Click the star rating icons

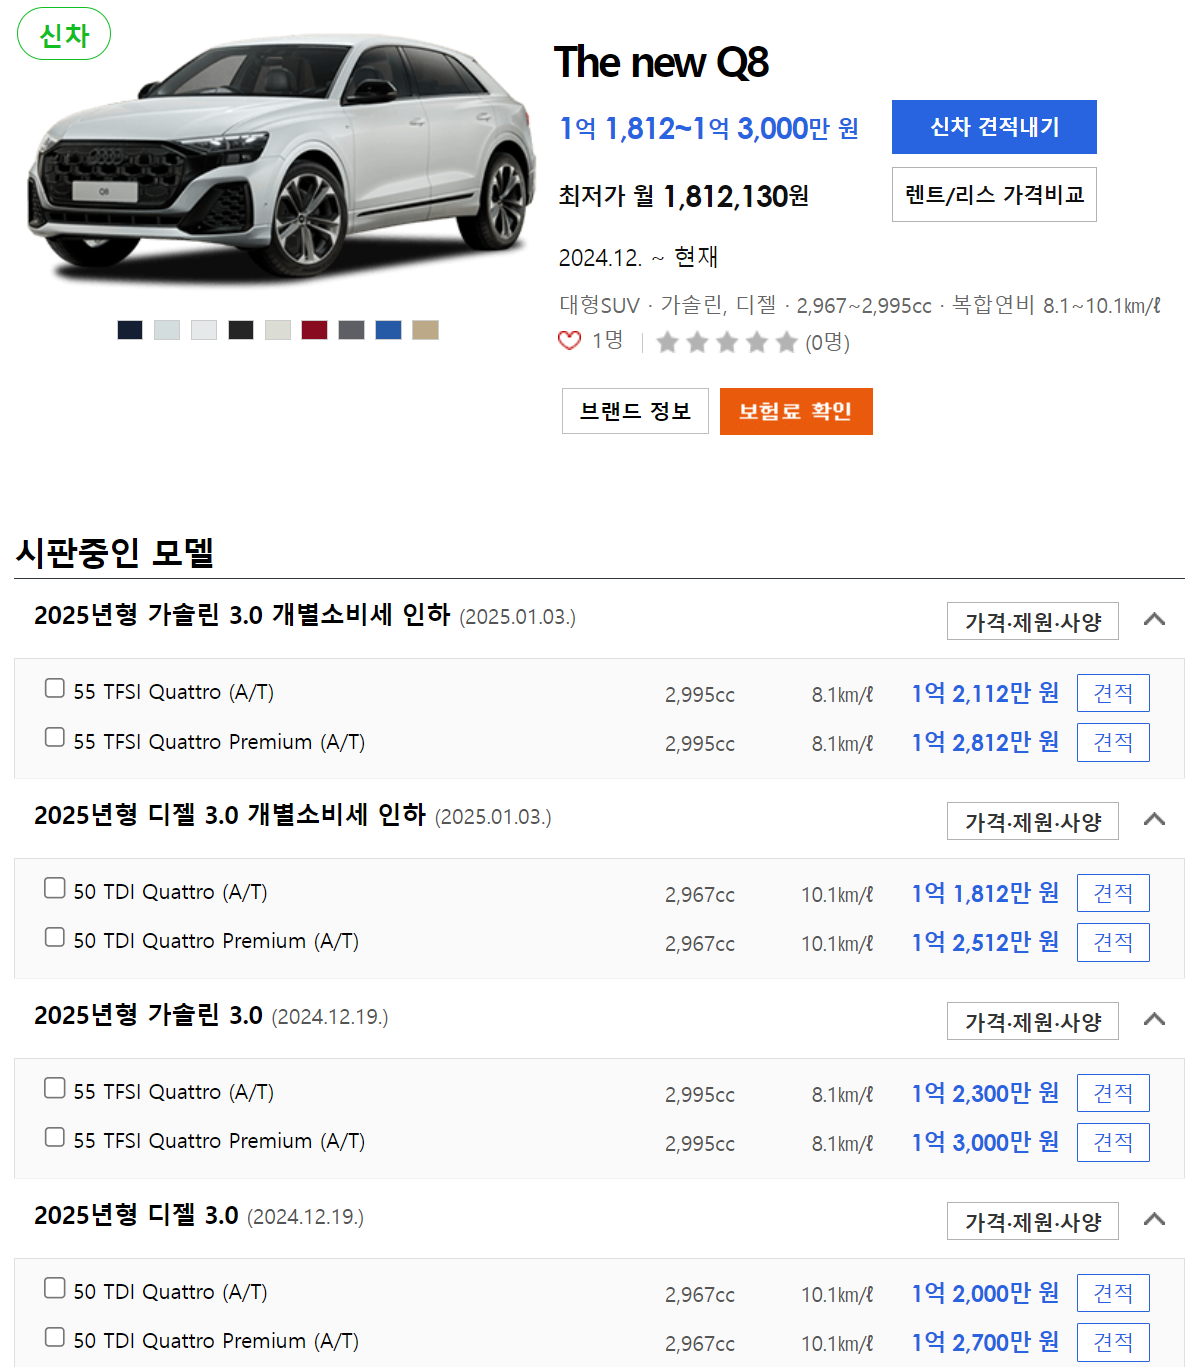(727, 343)
